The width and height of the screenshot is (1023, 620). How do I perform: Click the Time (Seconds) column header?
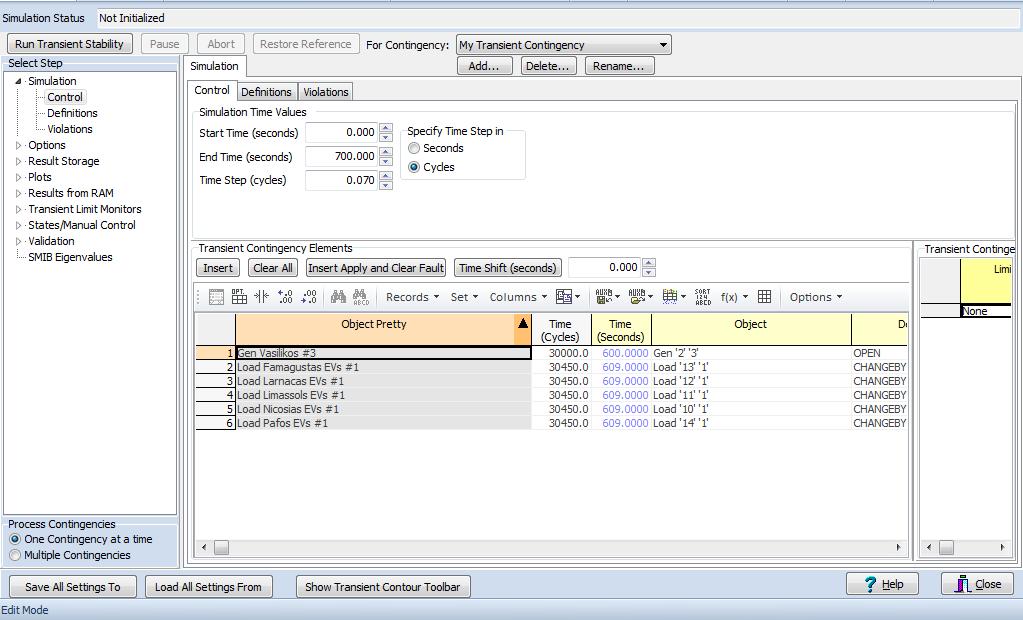[x=620, y=330]
